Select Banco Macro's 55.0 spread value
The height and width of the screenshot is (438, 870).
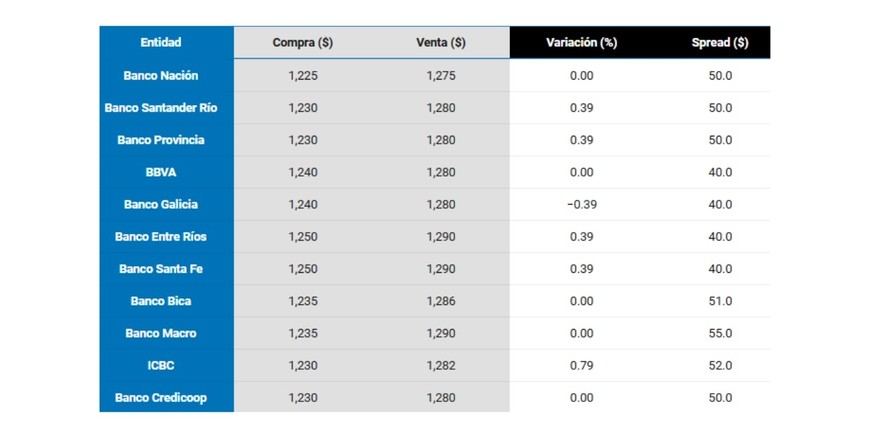click(720, 333)
